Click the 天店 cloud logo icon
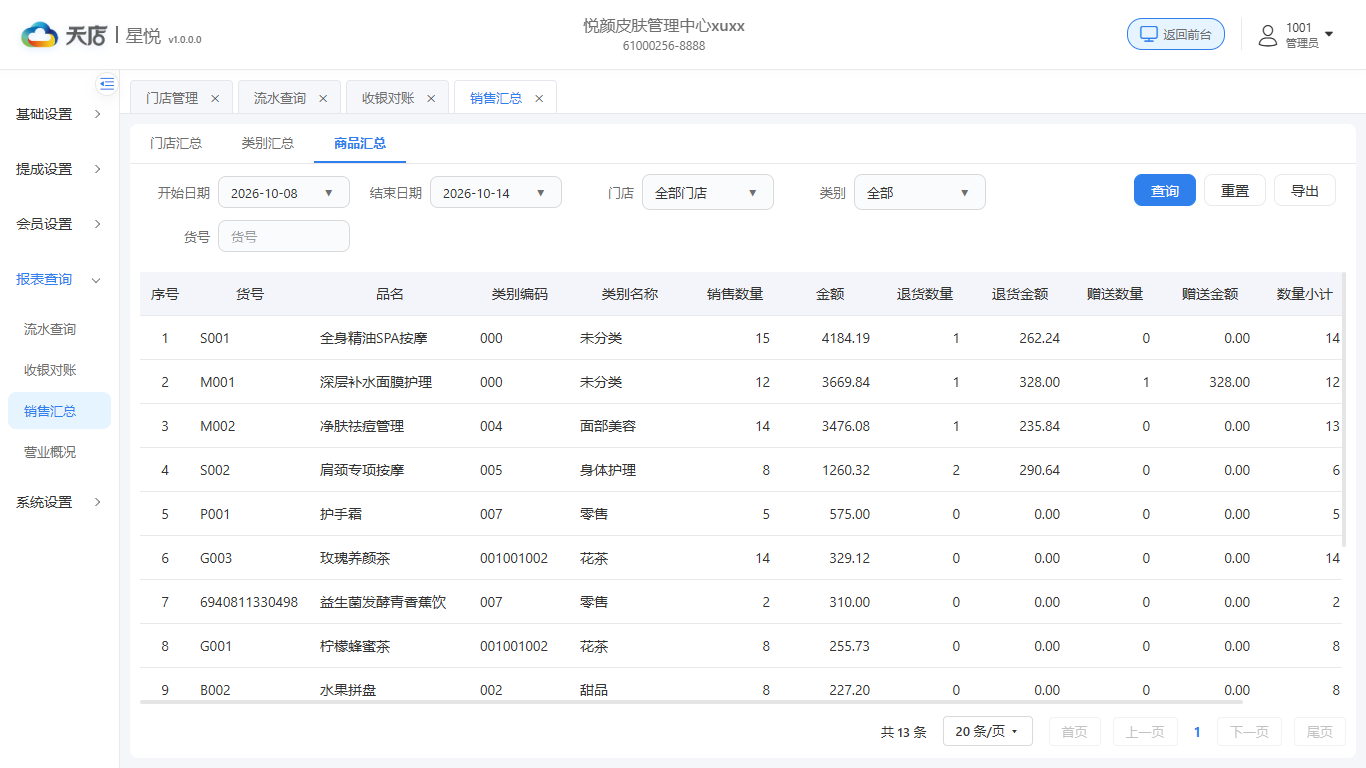 click(x=40, y=35)
